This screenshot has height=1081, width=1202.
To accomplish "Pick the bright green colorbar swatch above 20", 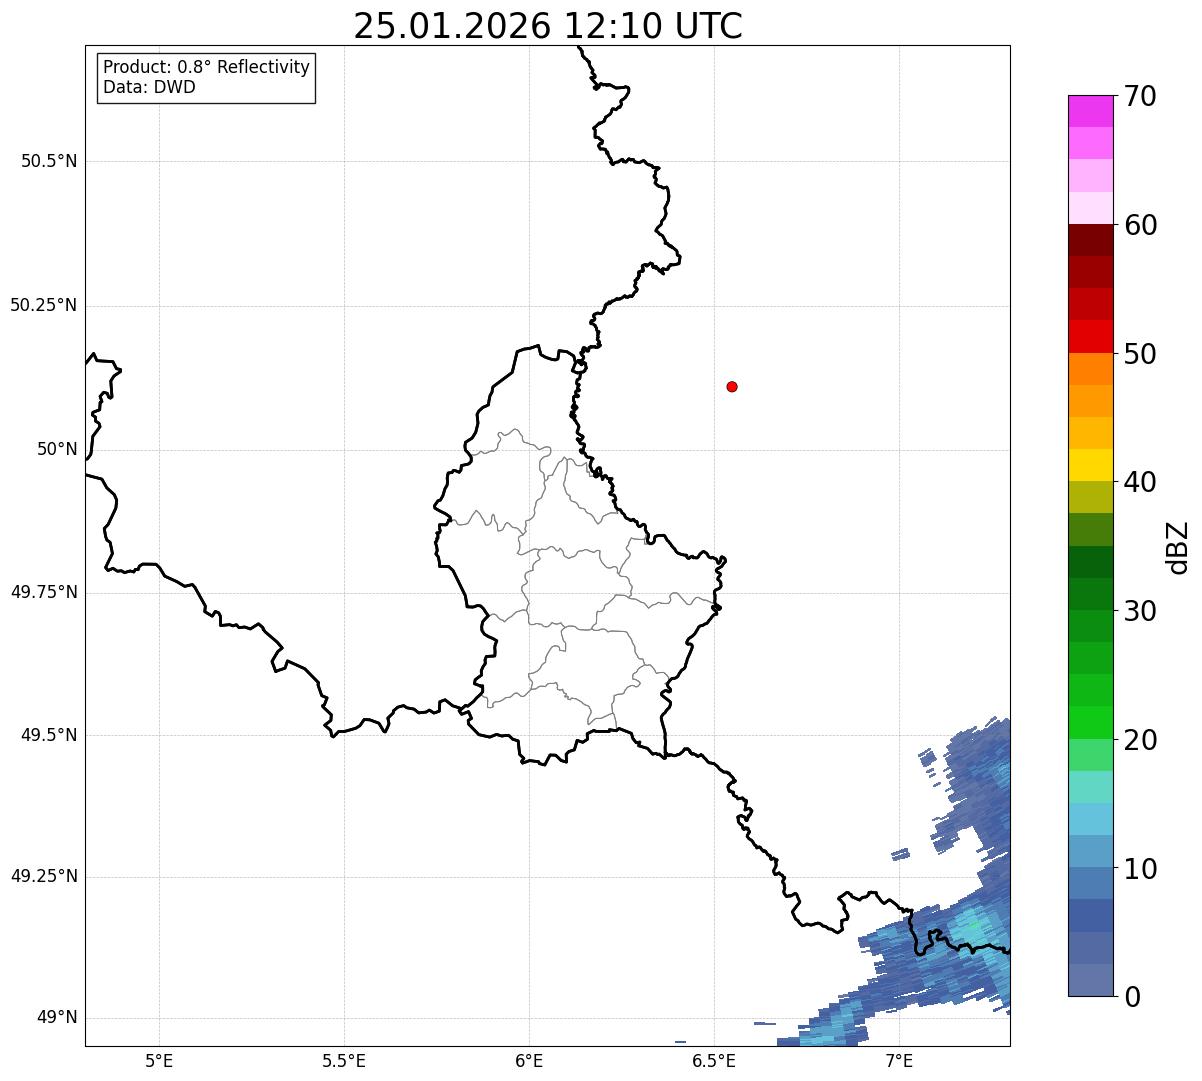I will (x=1090, y=722).
